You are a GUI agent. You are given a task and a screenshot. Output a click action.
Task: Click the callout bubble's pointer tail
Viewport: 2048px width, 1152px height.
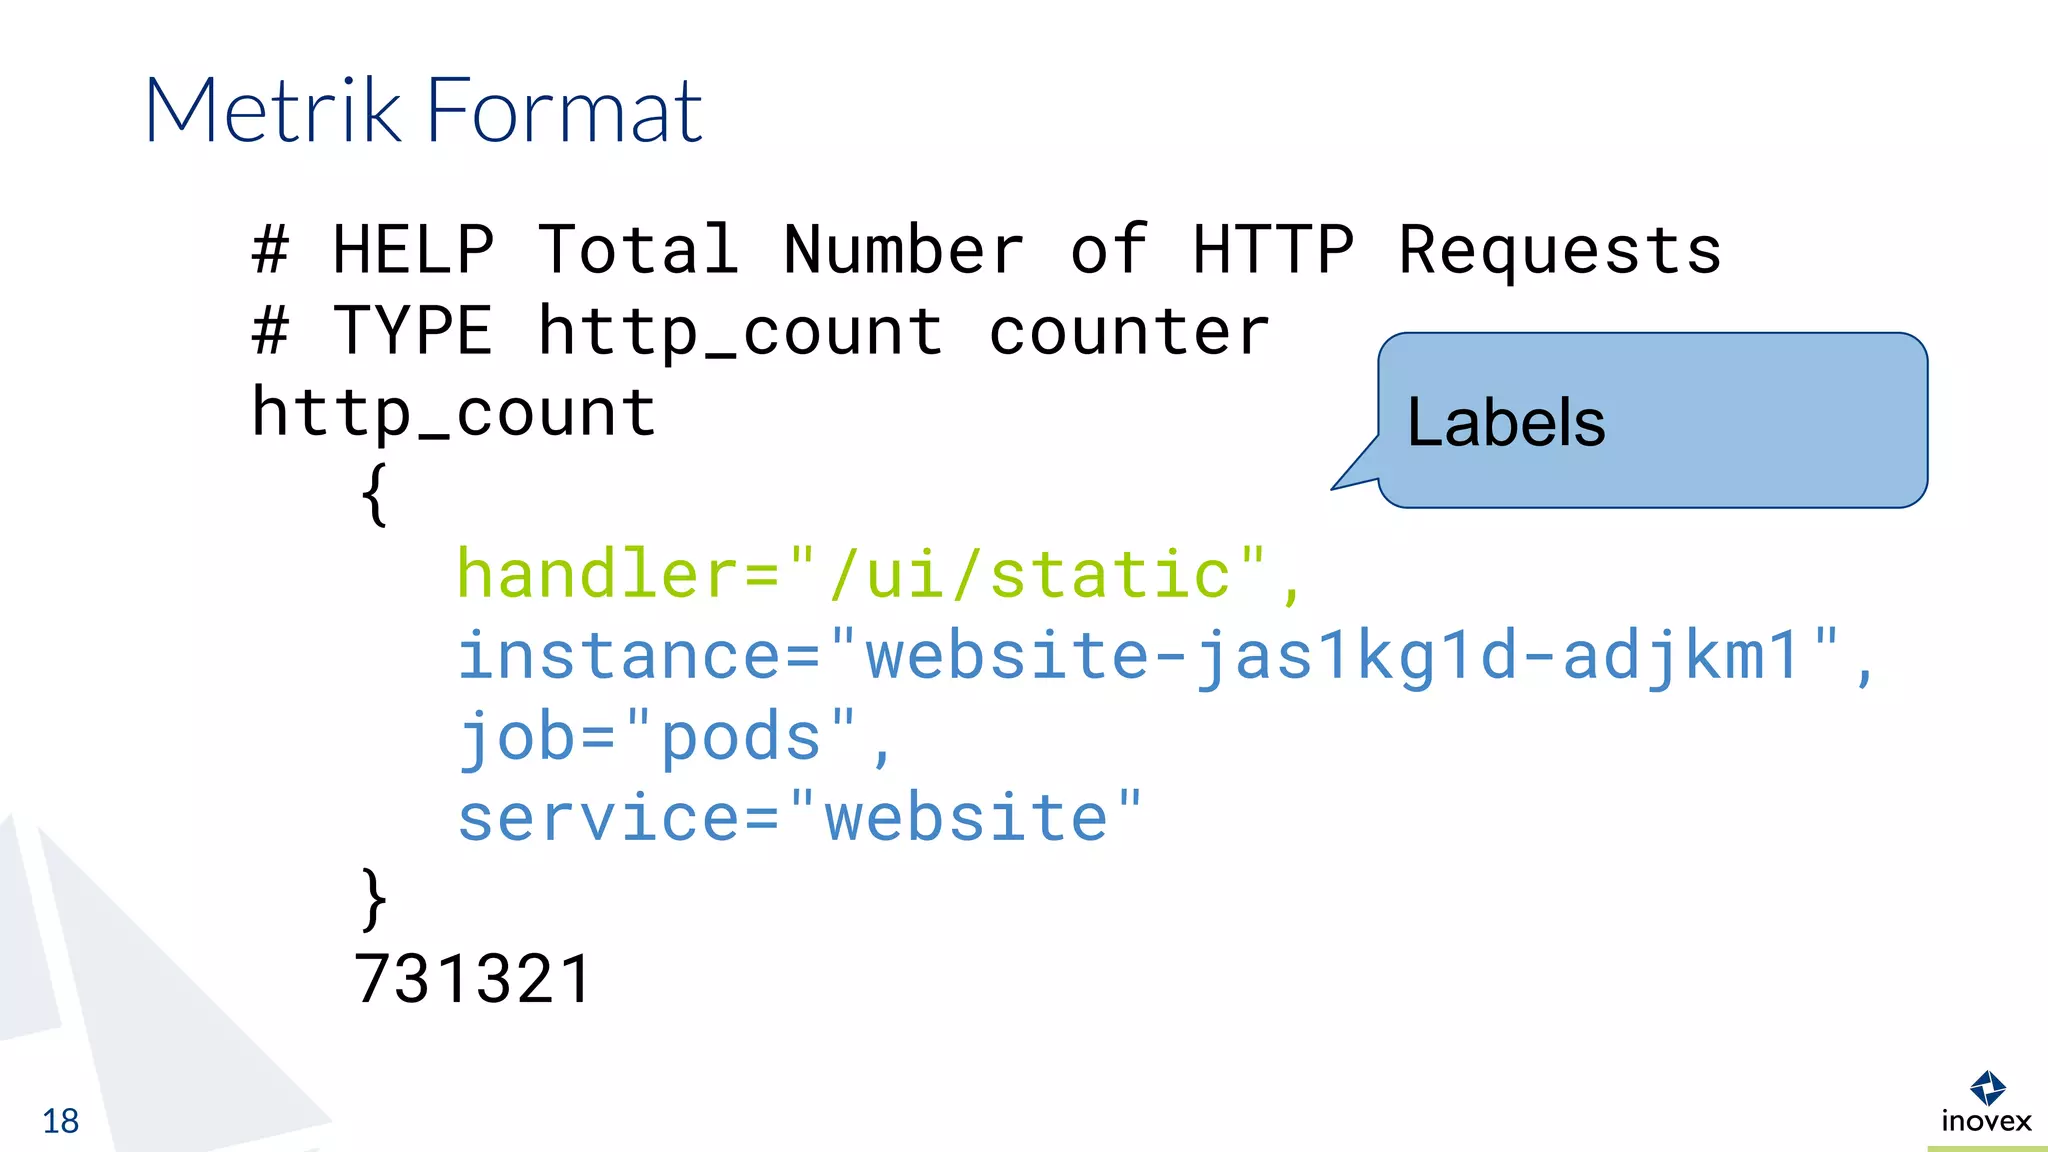(x=1358, y=465)
